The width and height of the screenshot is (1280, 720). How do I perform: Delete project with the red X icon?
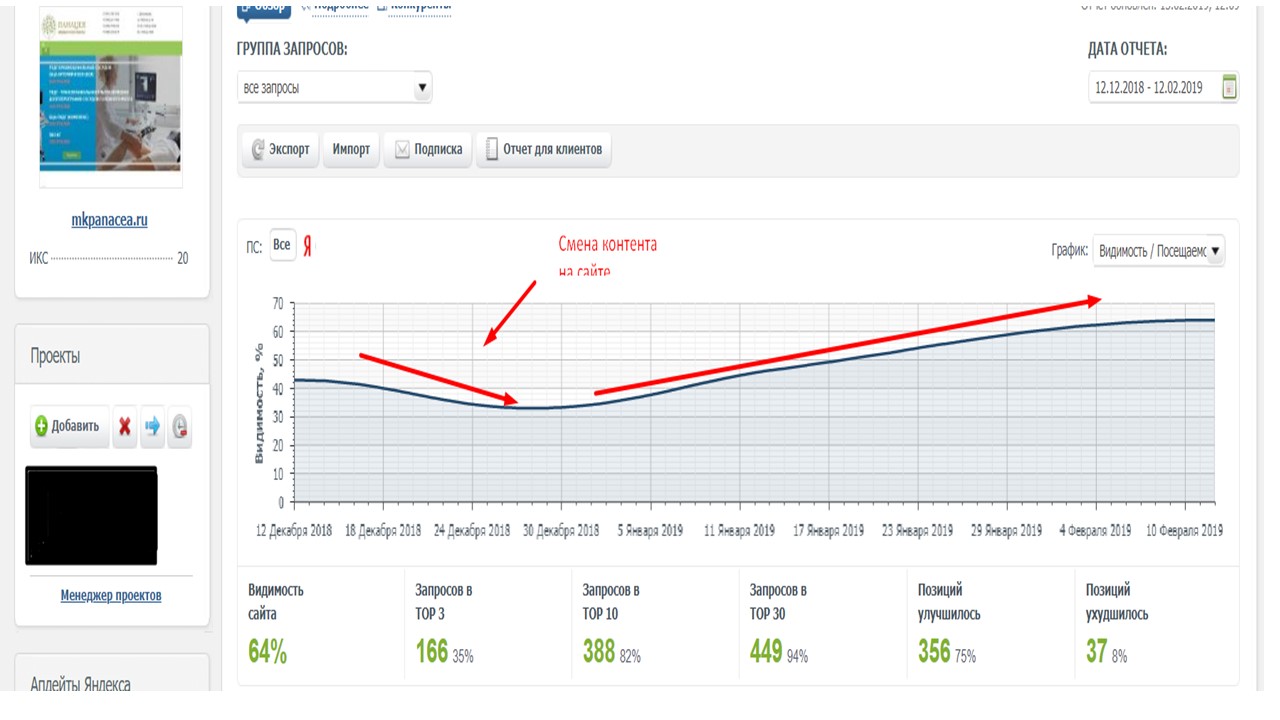pyautogui.click(x=125, y=427)
